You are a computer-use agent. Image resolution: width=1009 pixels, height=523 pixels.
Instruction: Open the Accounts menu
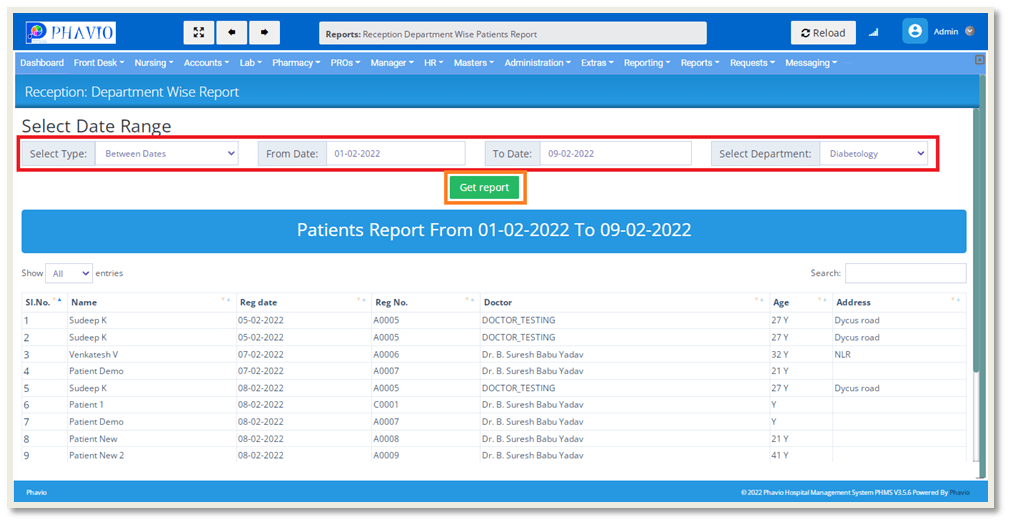(206, 62)
